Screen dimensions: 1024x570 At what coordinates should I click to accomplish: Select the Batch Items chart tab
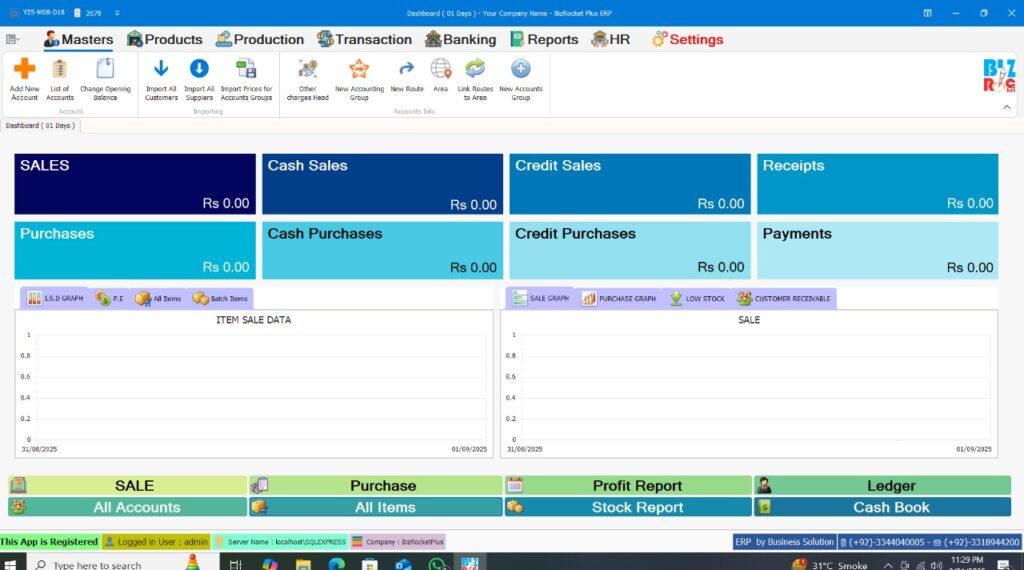pos(220,298)
